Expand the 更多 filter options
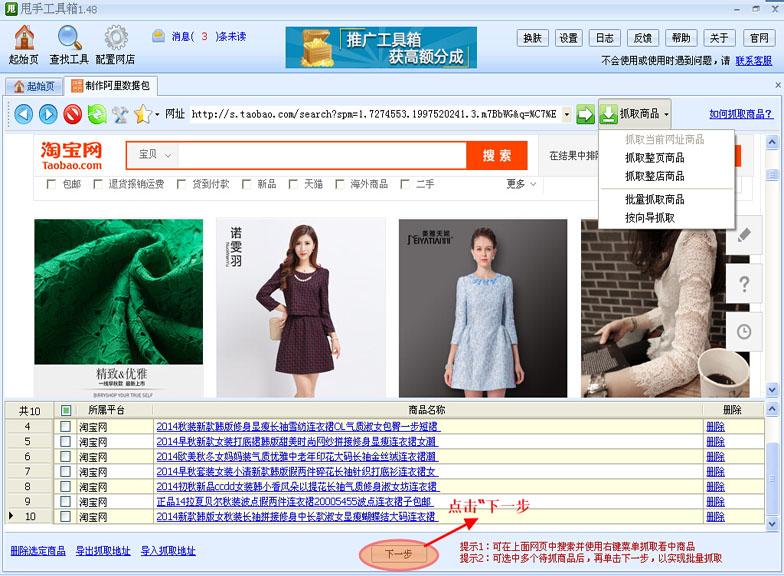Image resolution: width=784 pixels, height=576 pixels. [521, 184]
